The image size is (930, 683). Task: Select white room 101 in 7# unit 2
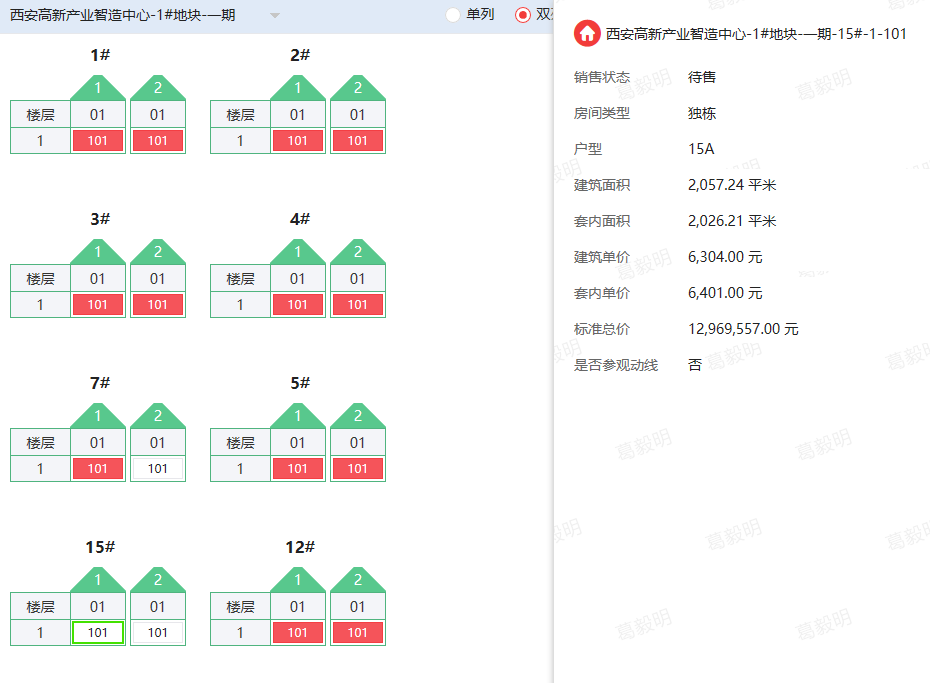pyautogui.click(x=158, y=469)
